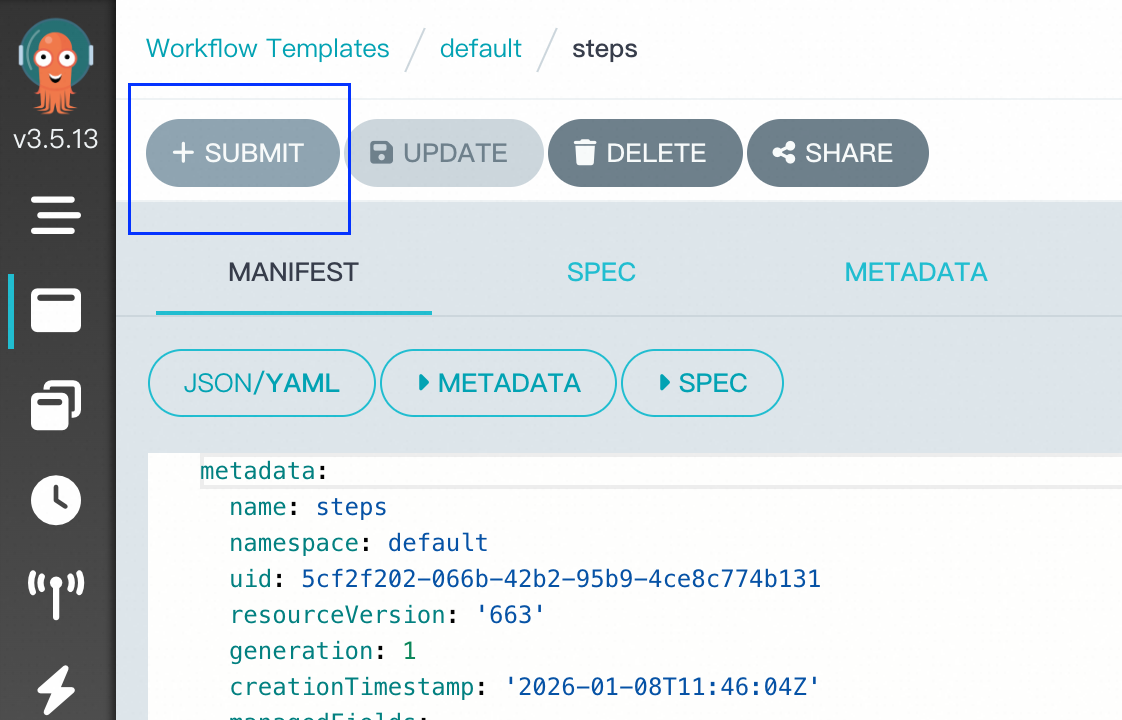This screenshot has height=720, width=1122.
Task: Switch to the METADATA tab
Action: [x=915, y=272]
